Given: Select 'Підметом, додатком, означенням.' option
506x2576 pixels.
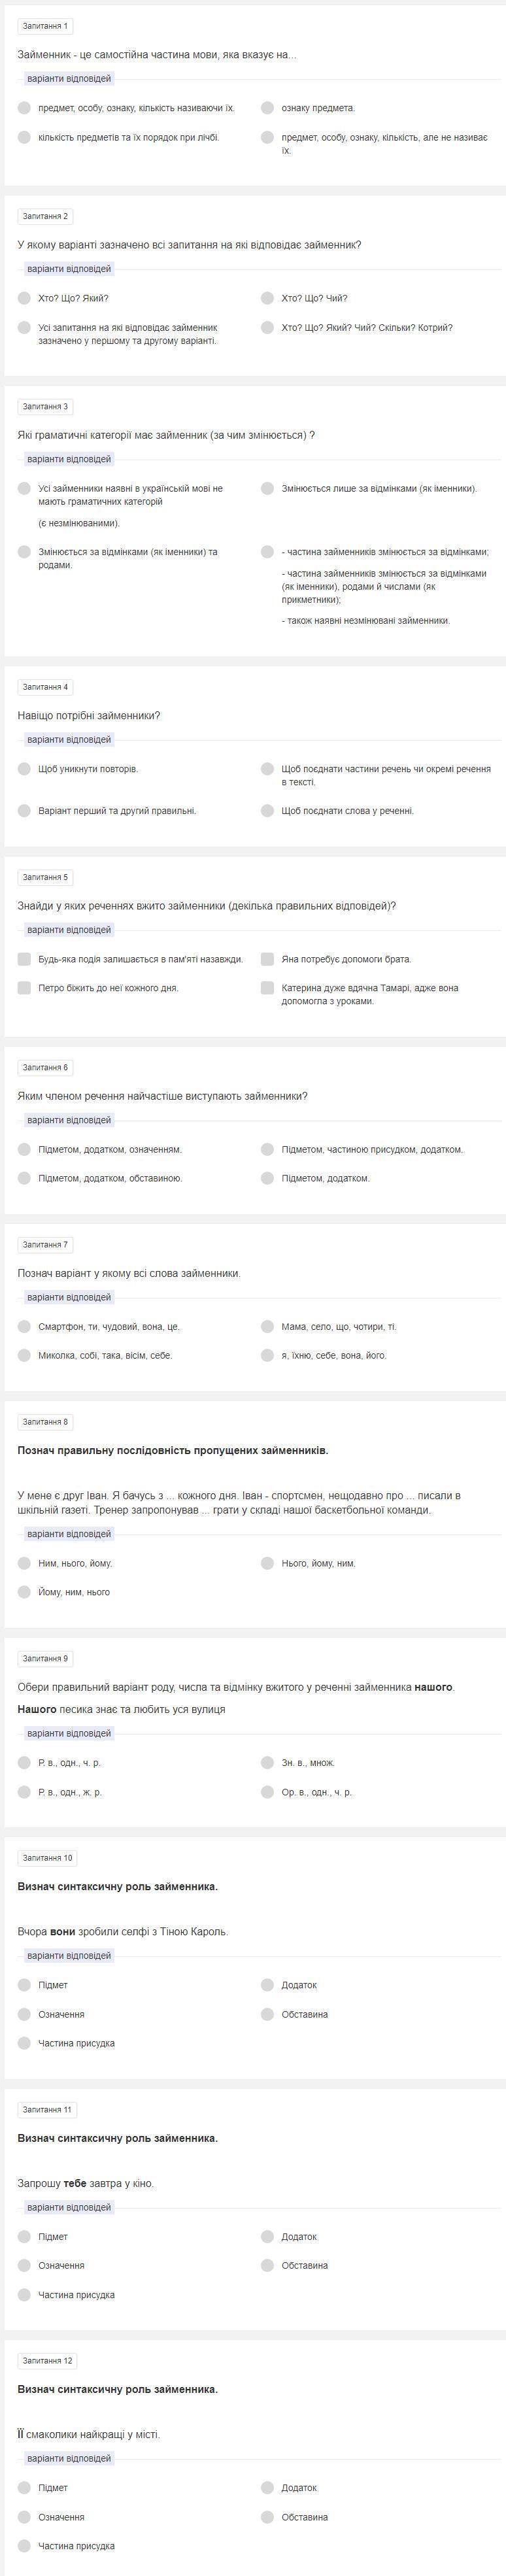Looking at the screenshot, I should [x=24, y=1149].
